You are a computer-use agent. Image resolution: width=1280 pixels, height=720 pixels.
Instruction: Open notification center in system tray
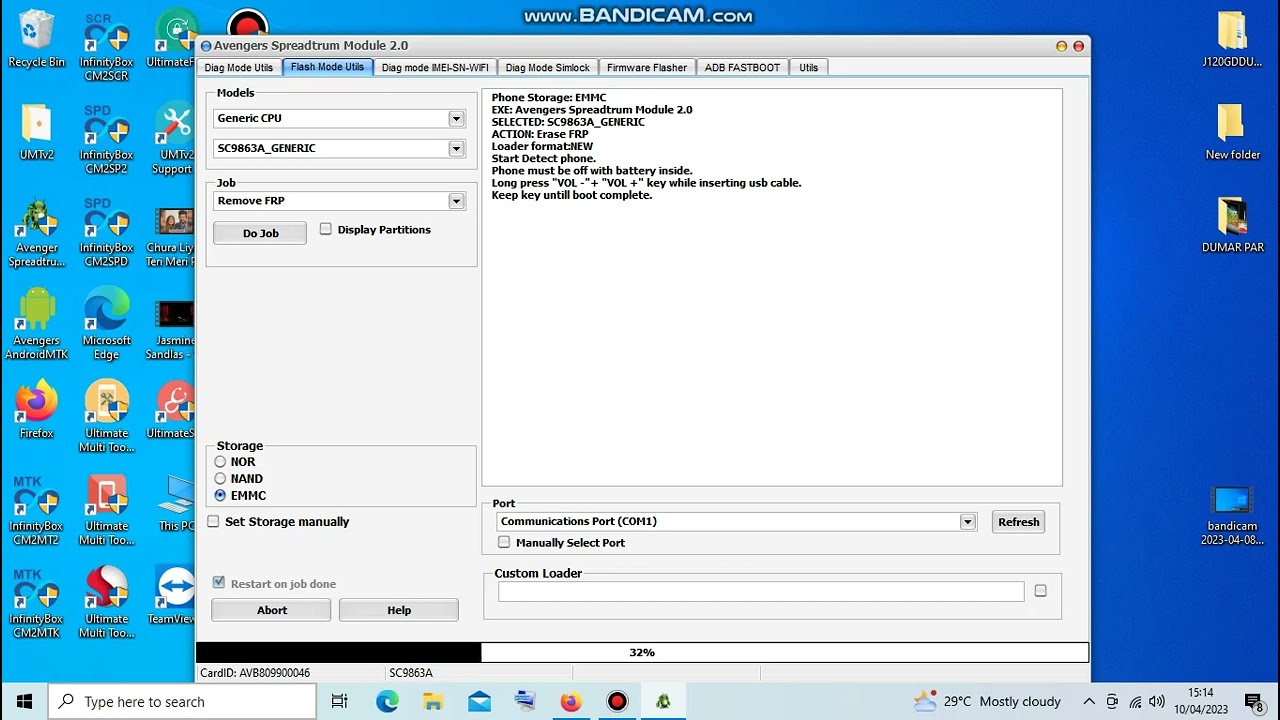tap(1254, 702)
